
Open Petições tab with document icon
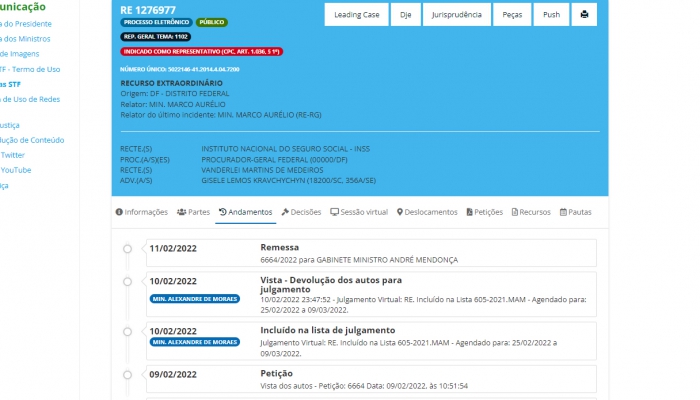[485, 212]
